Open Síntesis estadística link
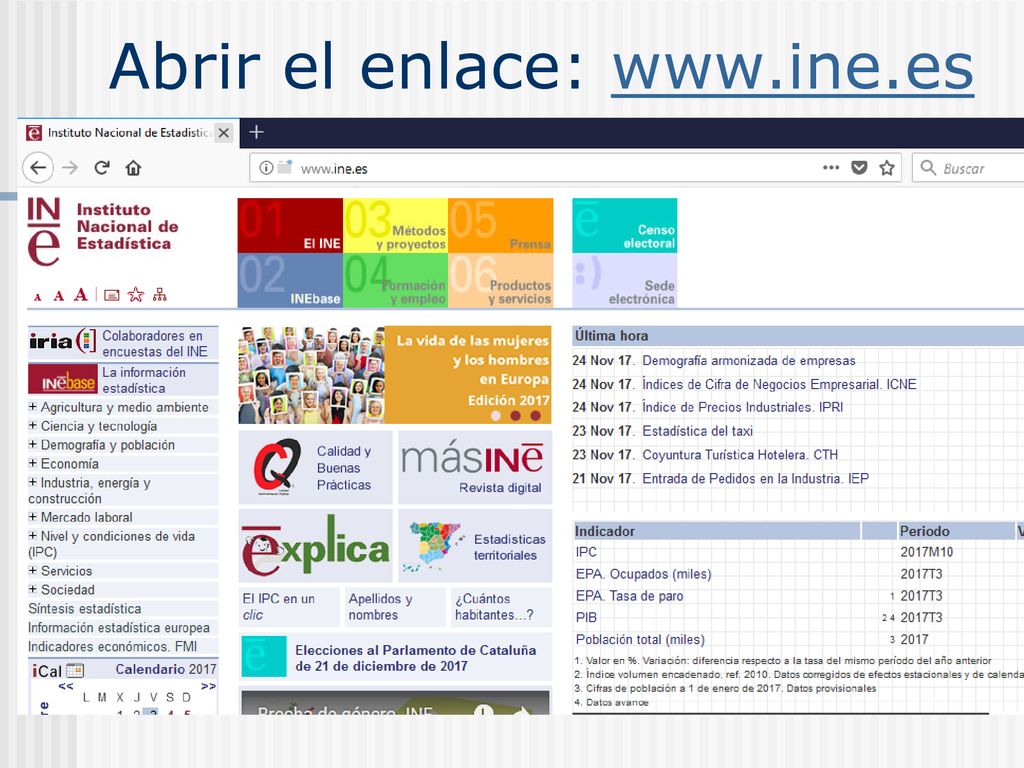The image size is (1024, 768). click(85, 609)
